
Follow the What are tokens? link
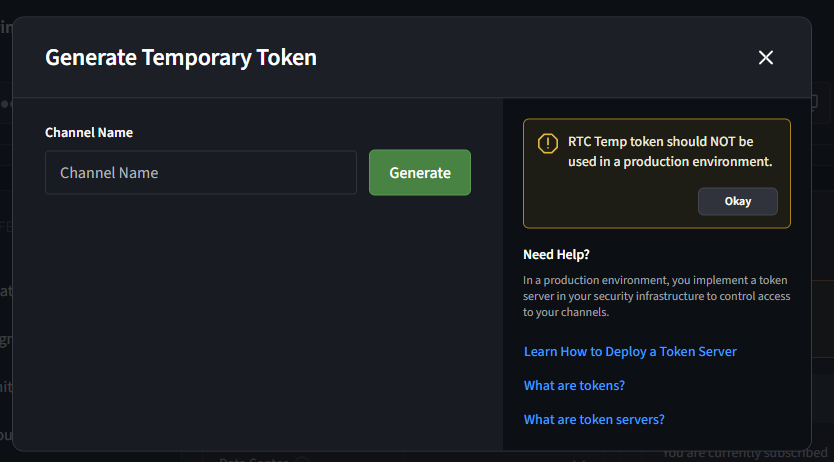574,386
